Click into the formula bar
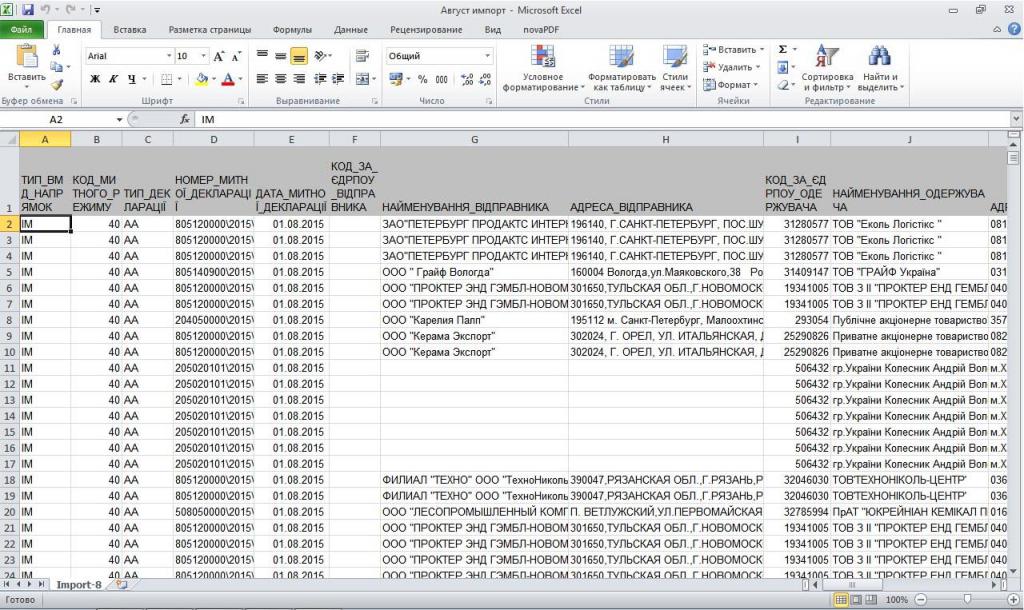 click(x=604, y=120)
